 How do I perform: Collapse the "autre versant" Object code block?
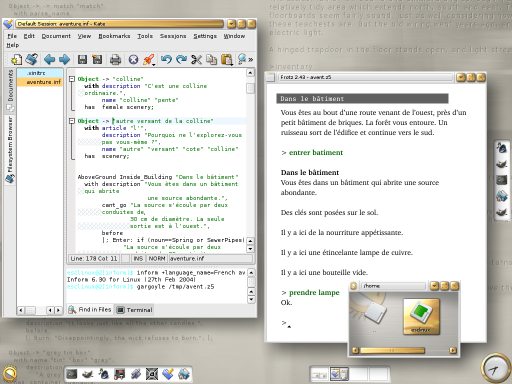coord(72,121)
